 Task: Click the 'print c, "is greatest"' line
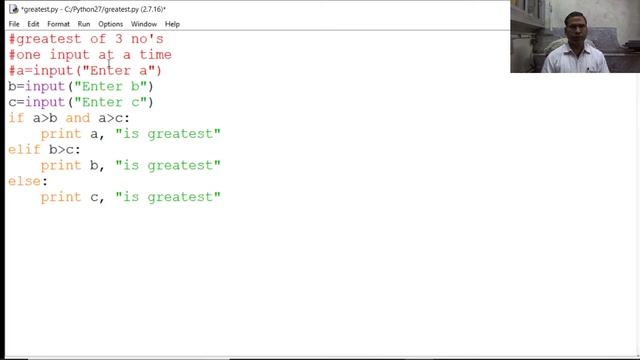tap(131, 197)
